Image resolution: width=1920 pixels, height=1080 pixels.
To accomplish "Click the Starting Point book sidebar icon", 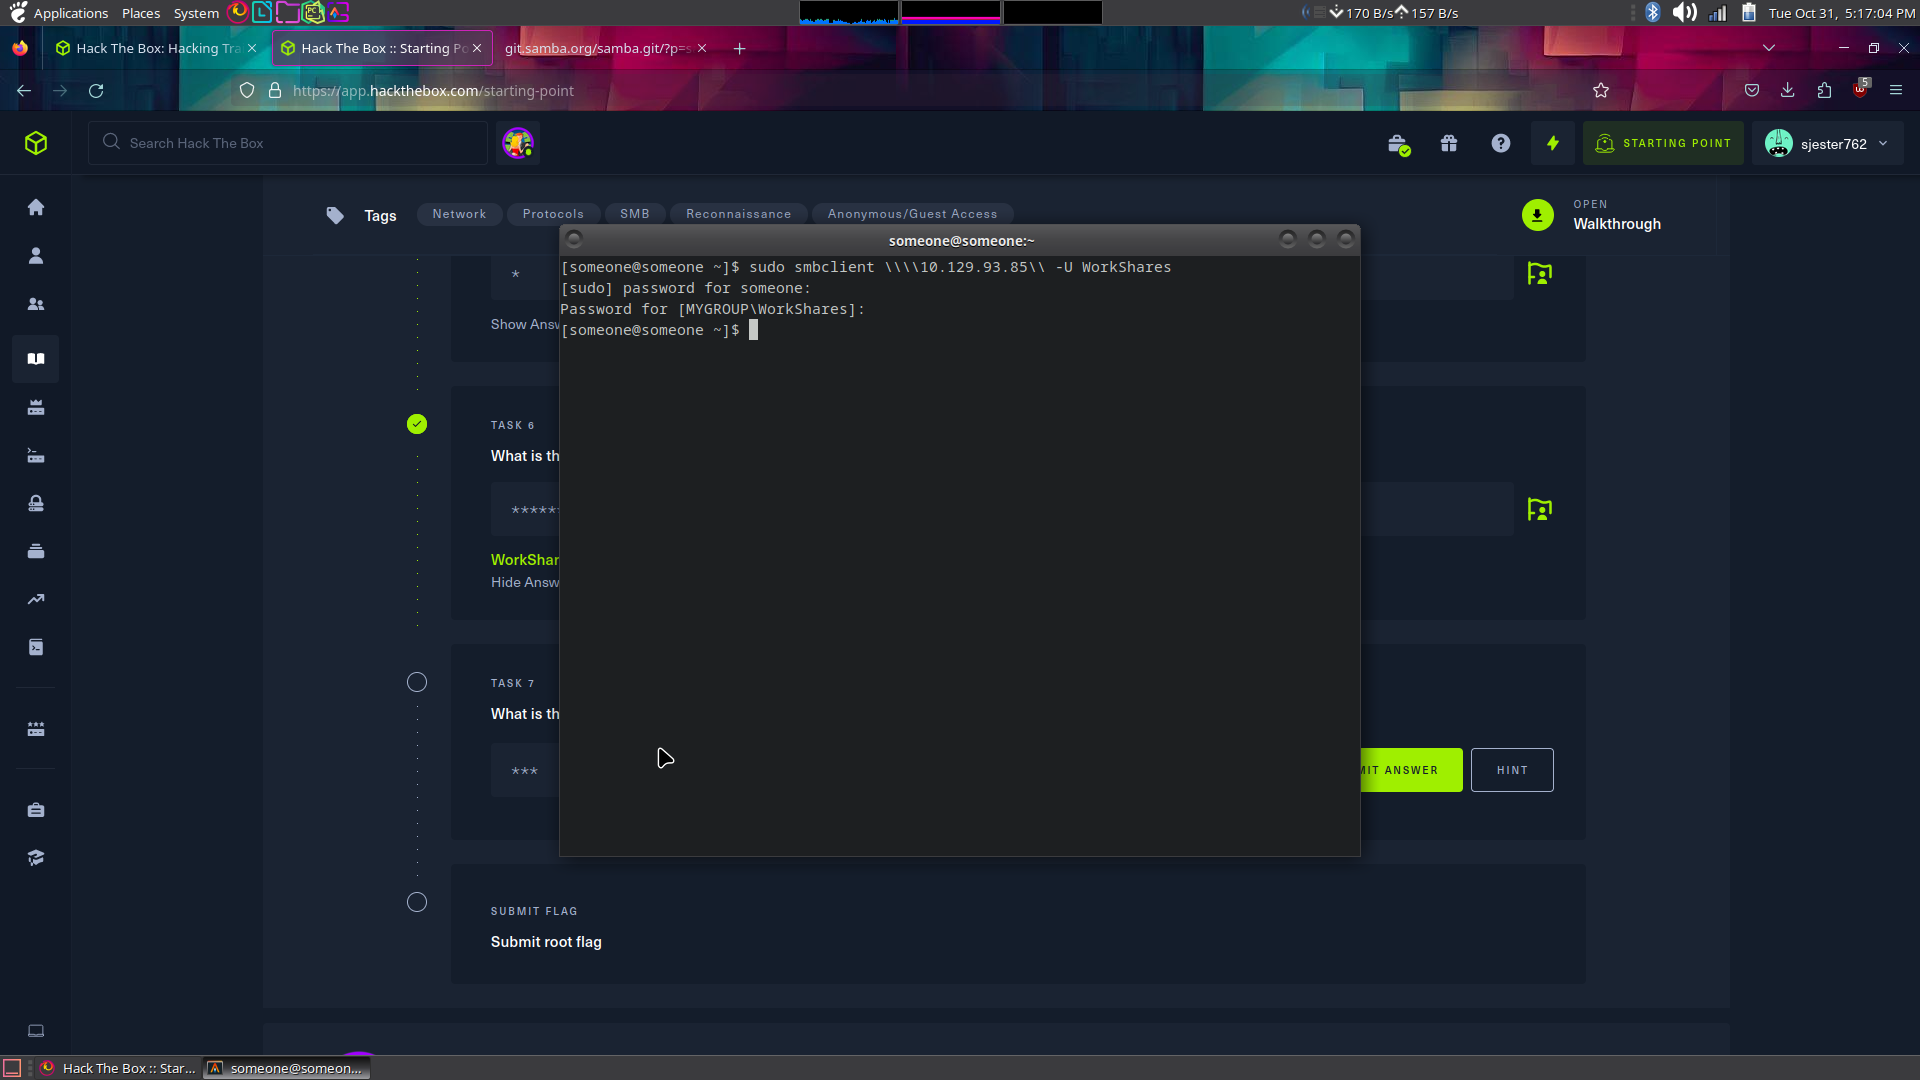I will coord(36,359).
